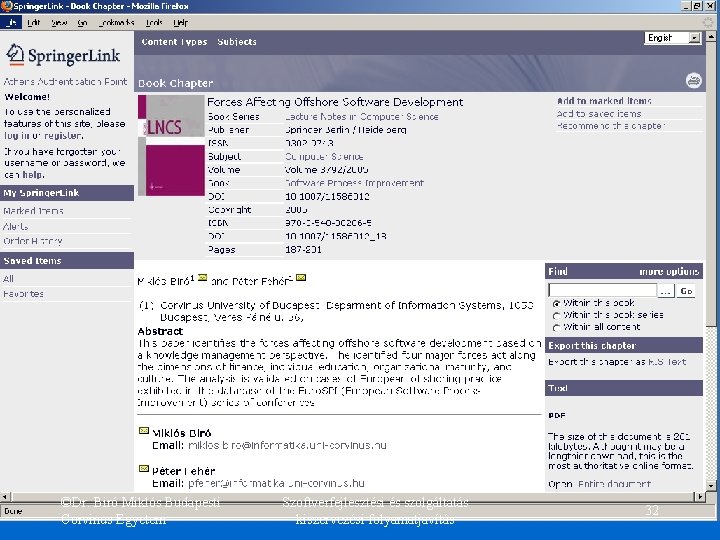Click the 'help' link in sidebar
Viewport: 720px width, 540px height.
(33, 174)
